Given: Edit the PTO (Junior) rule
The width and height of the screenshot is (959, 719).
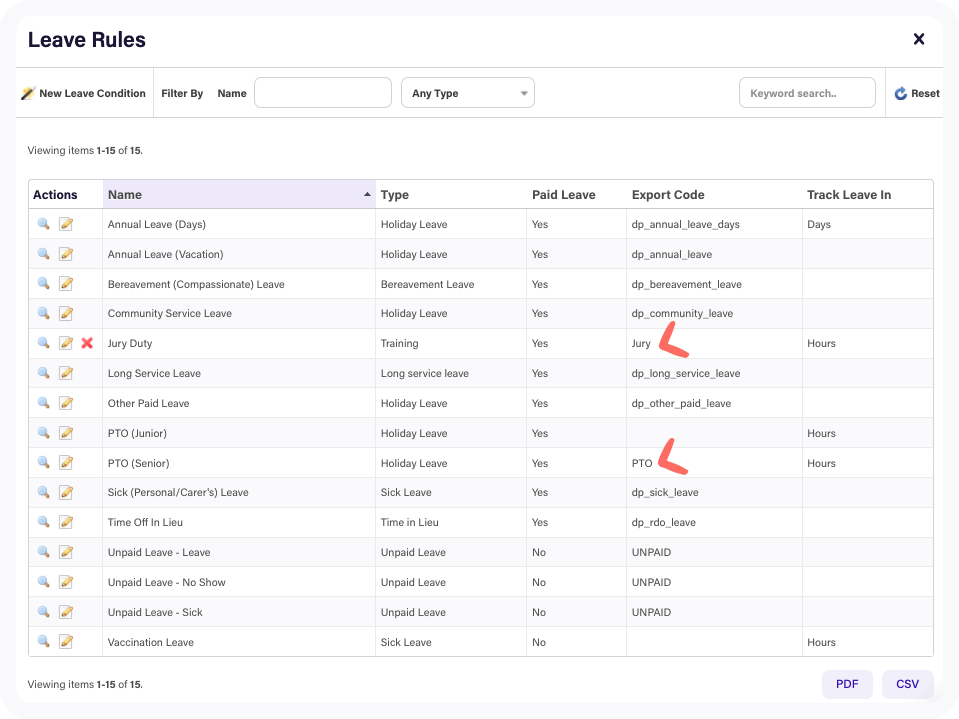Looking at the screenshot, I should pos(66,433).
